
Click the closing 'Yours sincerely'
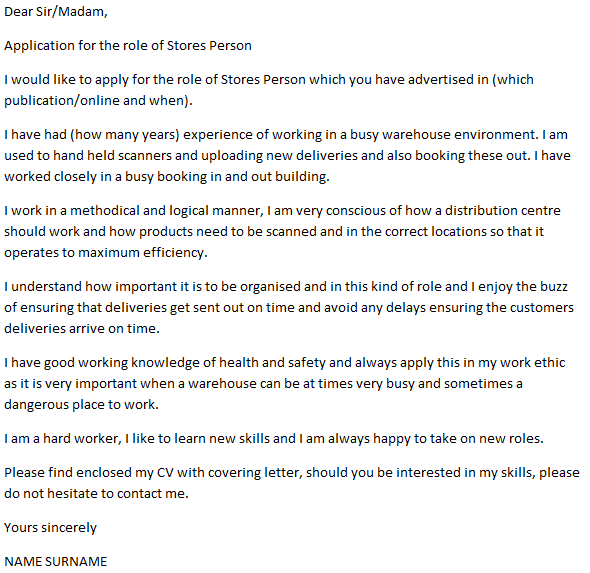click(x=50, y=528)
